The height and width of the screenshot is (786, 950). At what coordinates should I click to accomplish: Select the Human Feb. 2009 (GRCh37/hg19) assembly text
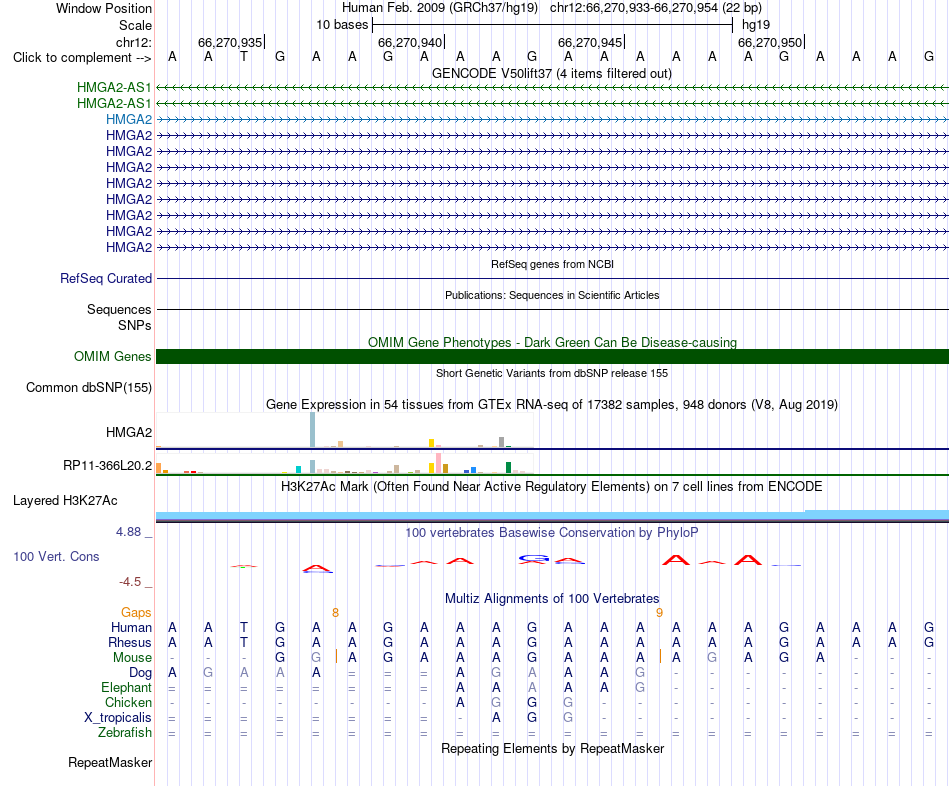click(440, 8)
